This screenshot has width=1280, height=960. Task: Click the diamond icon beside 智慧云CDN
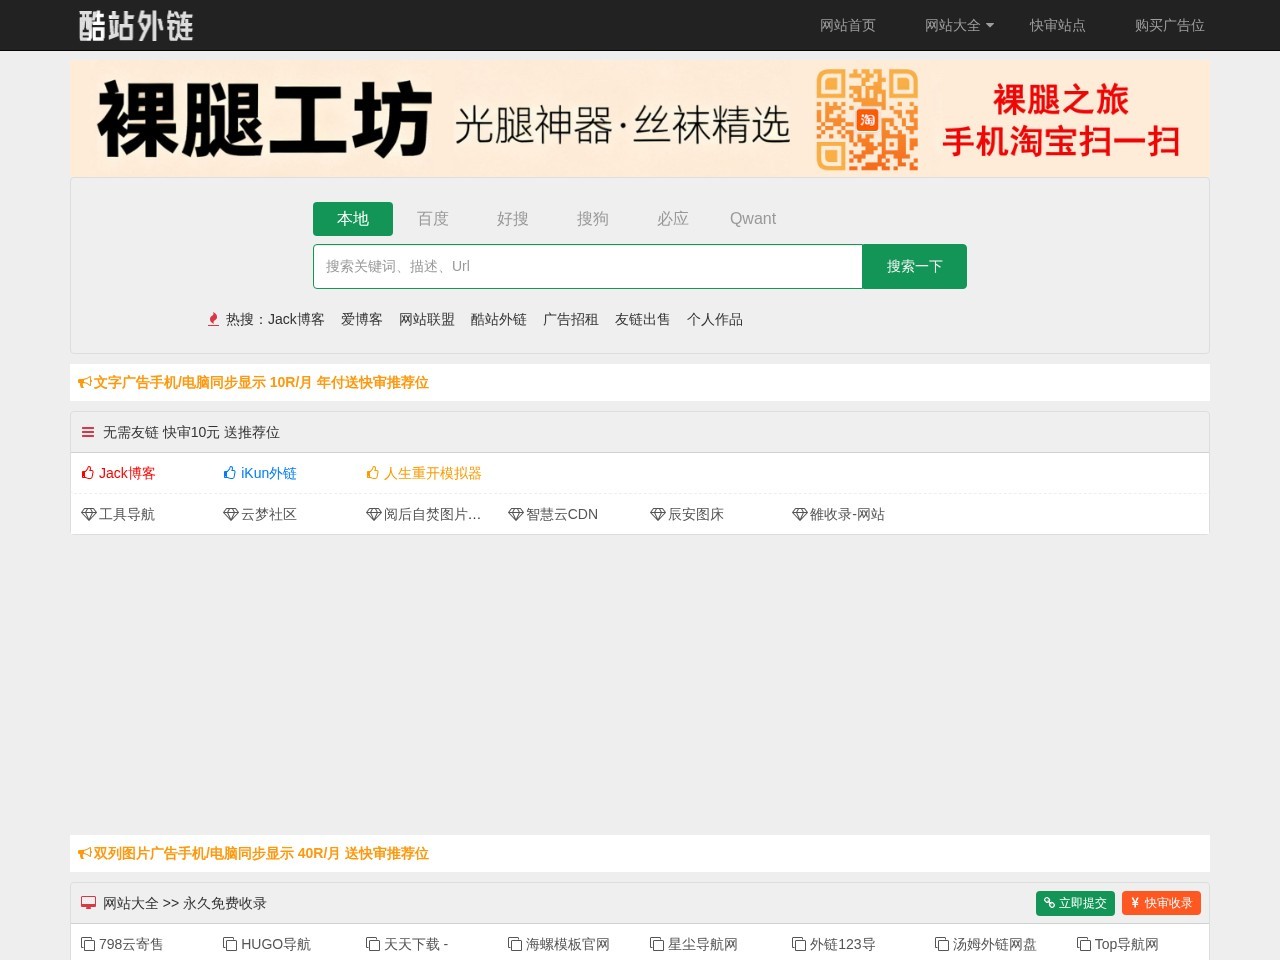516,514
